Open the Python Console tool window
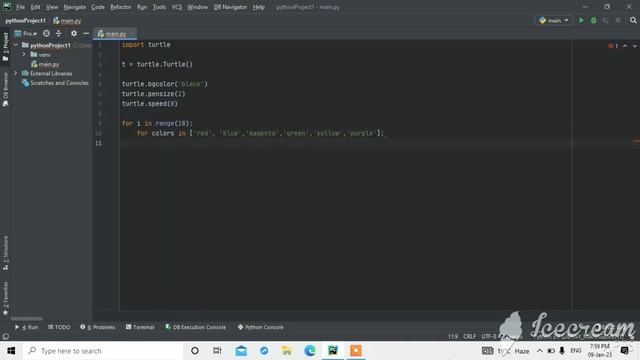640x360 pixels. coord(260,327)
